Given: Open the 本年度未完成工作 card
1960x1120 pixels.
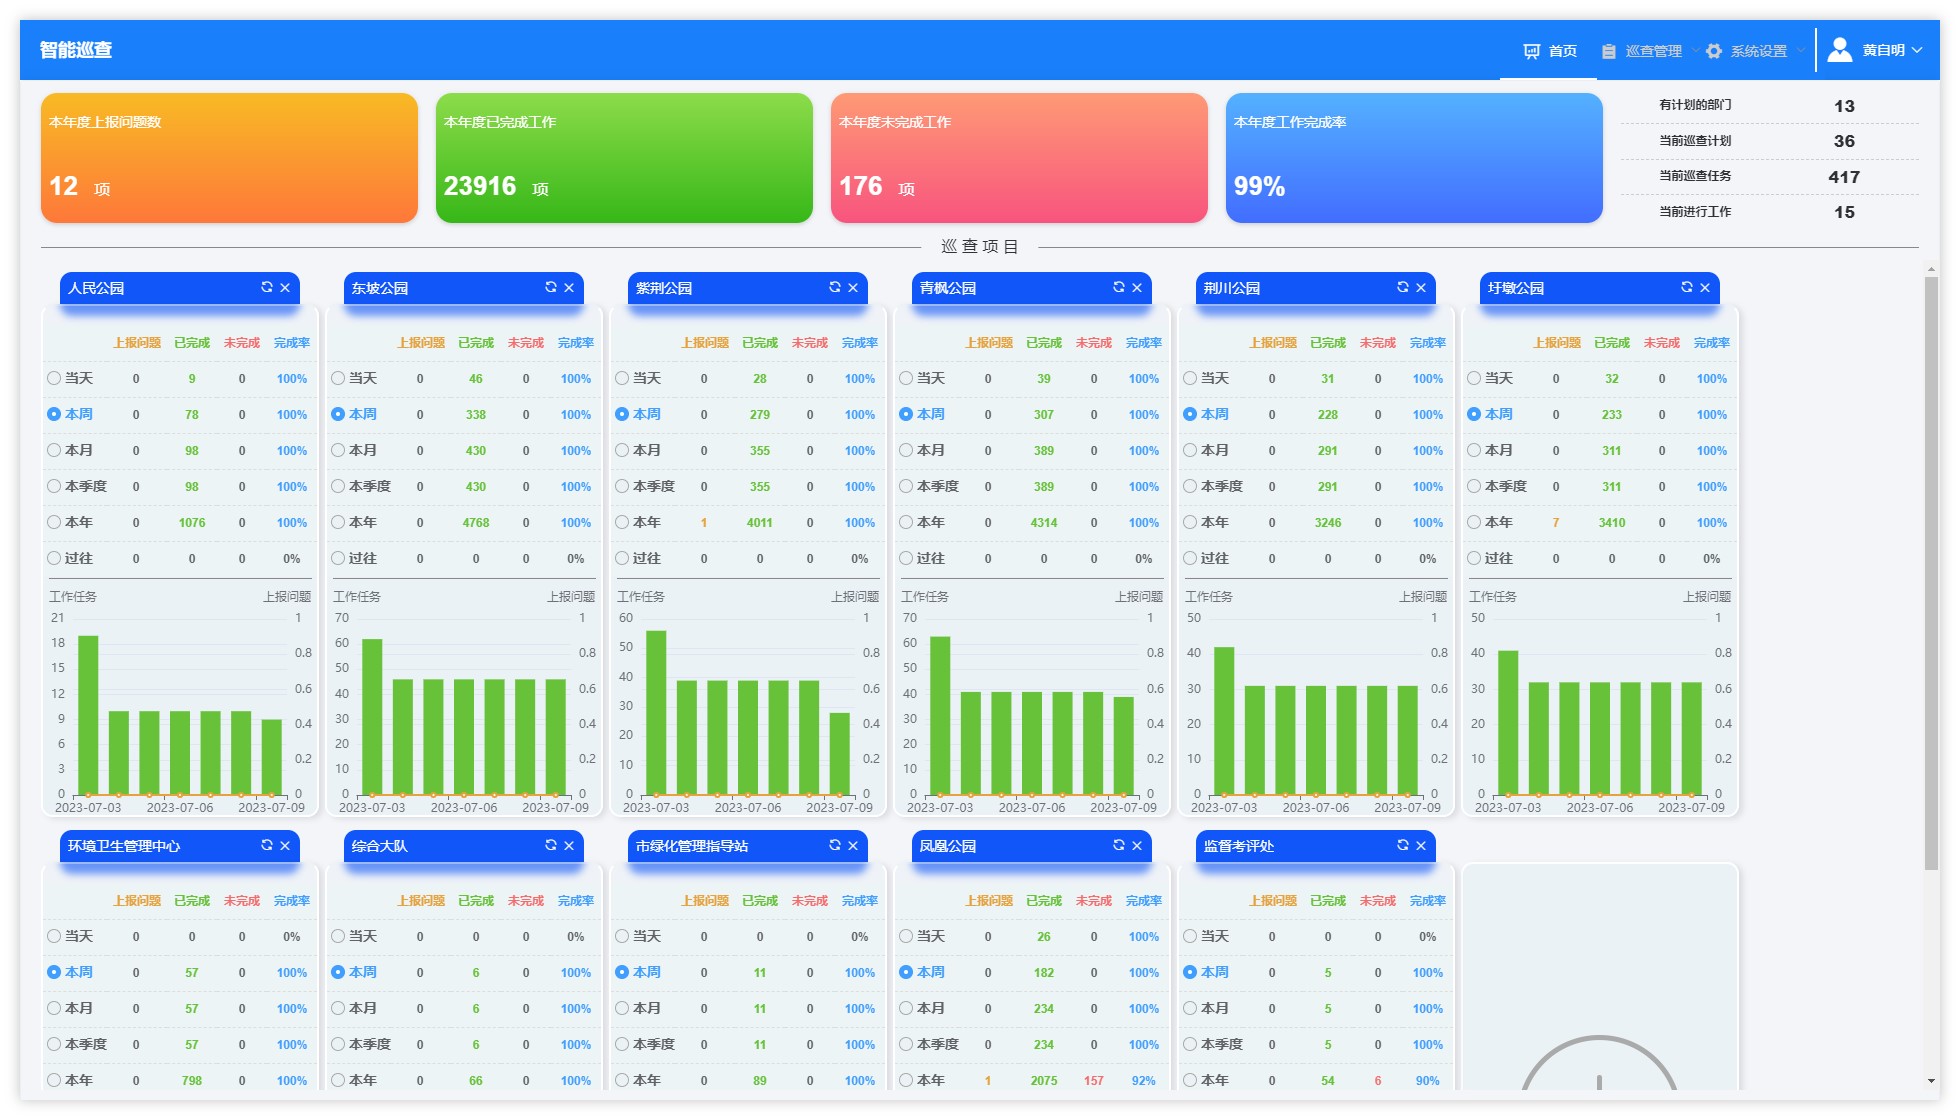Looking at the screenshot, I should coord(1019,158).
